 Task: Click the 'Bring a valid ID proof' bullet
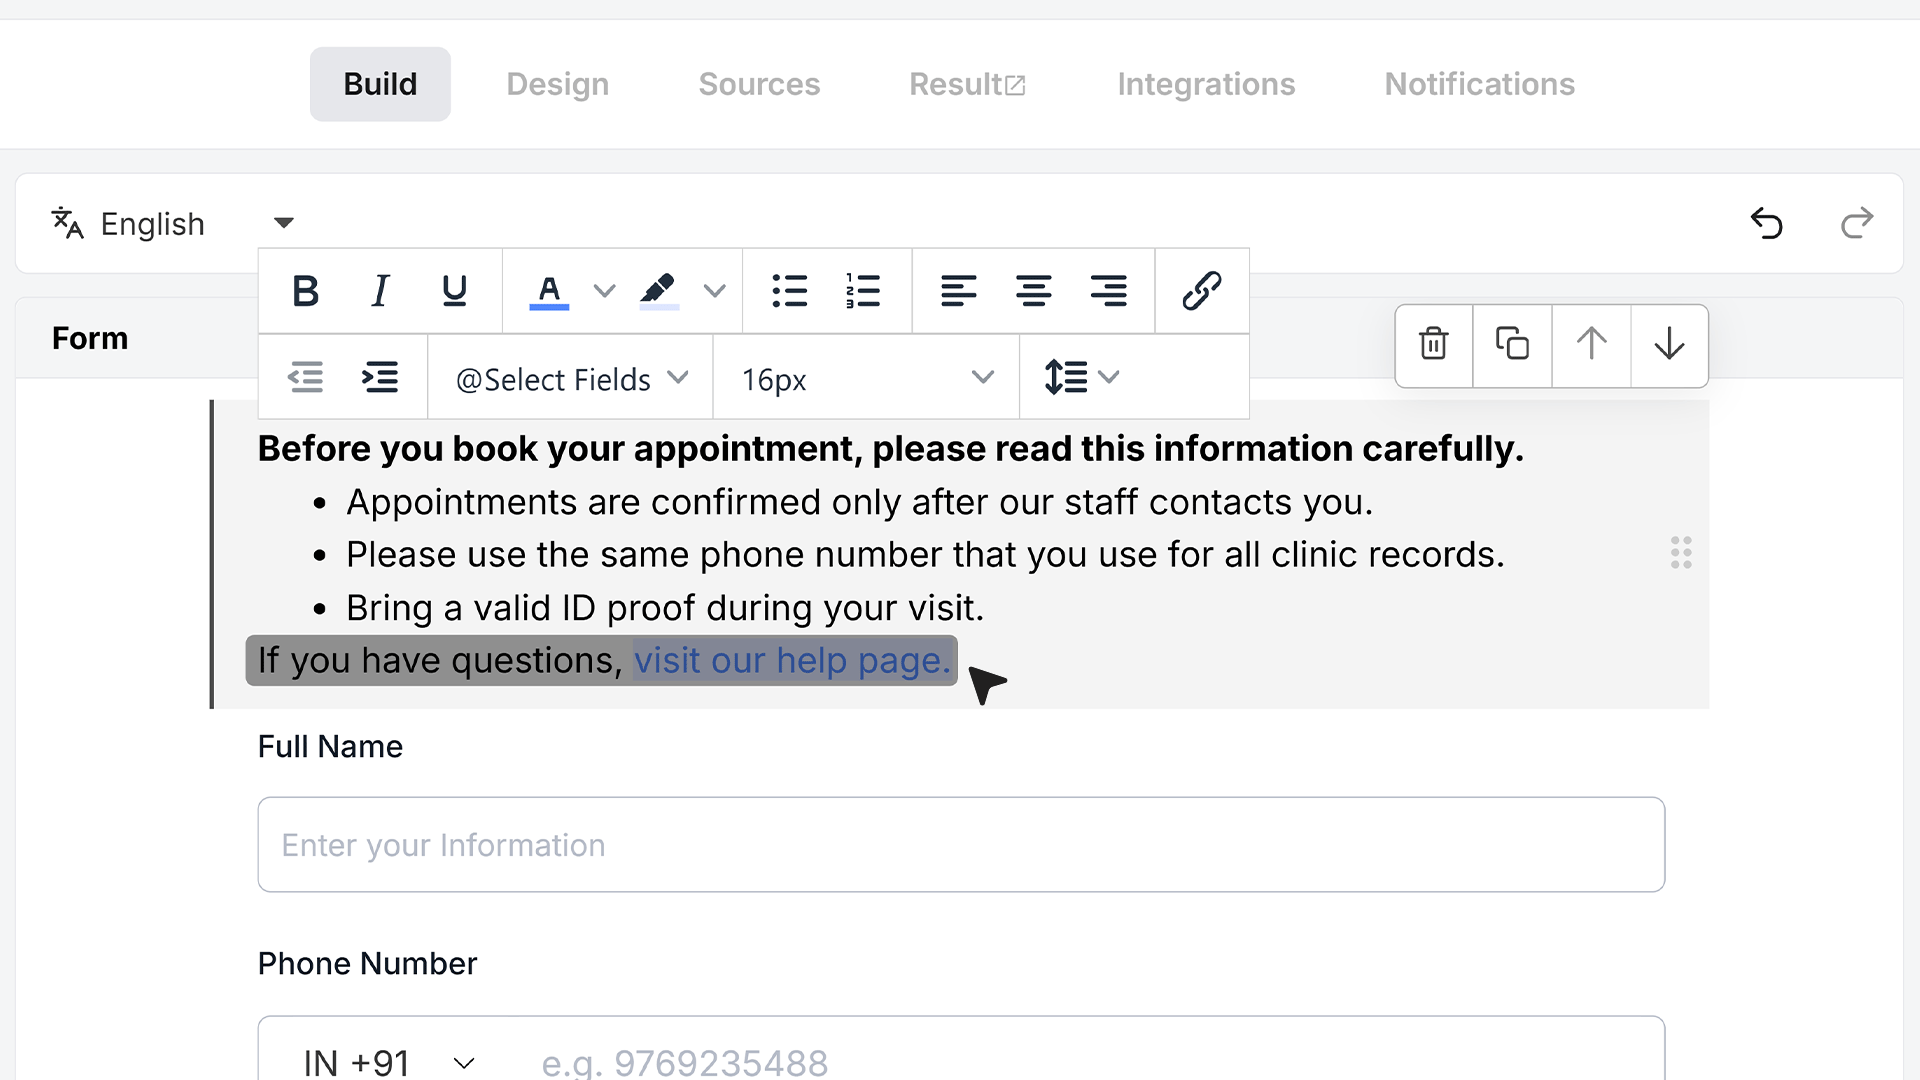pyautogui.click(x=665, y=608)
